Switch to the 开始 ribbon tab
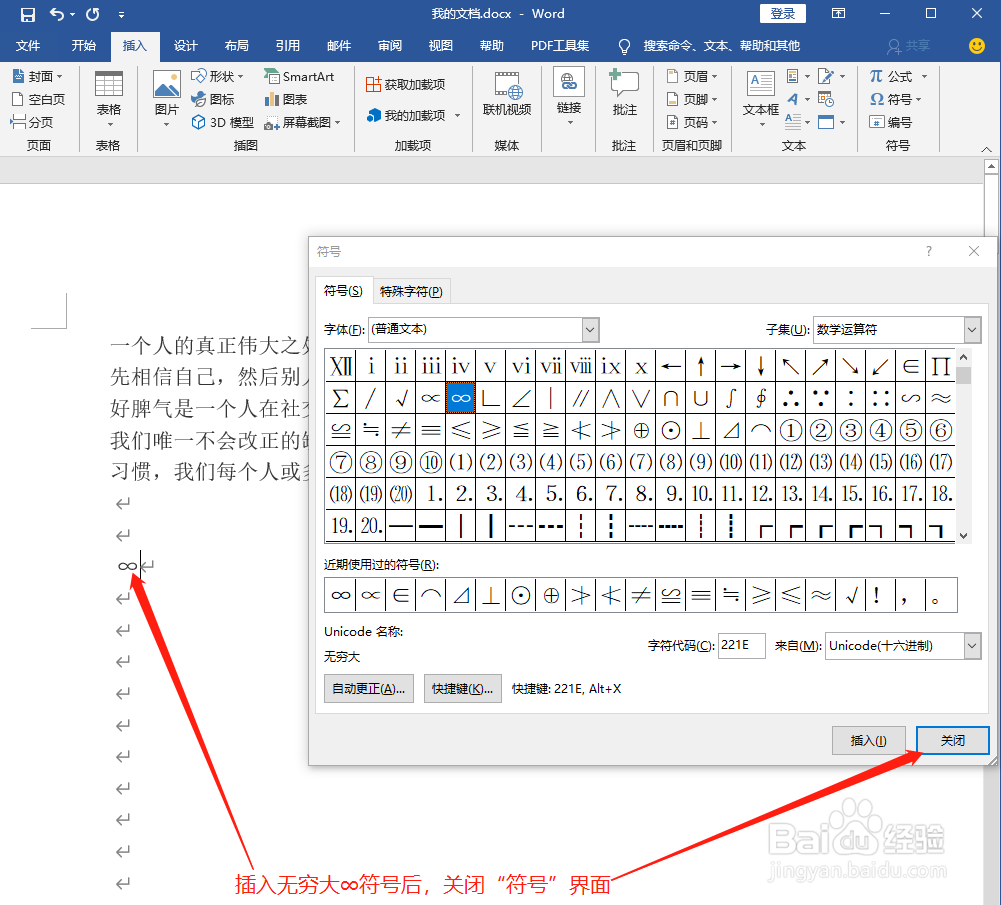This screenshot has width=1001, height=905. coord(84,46)
